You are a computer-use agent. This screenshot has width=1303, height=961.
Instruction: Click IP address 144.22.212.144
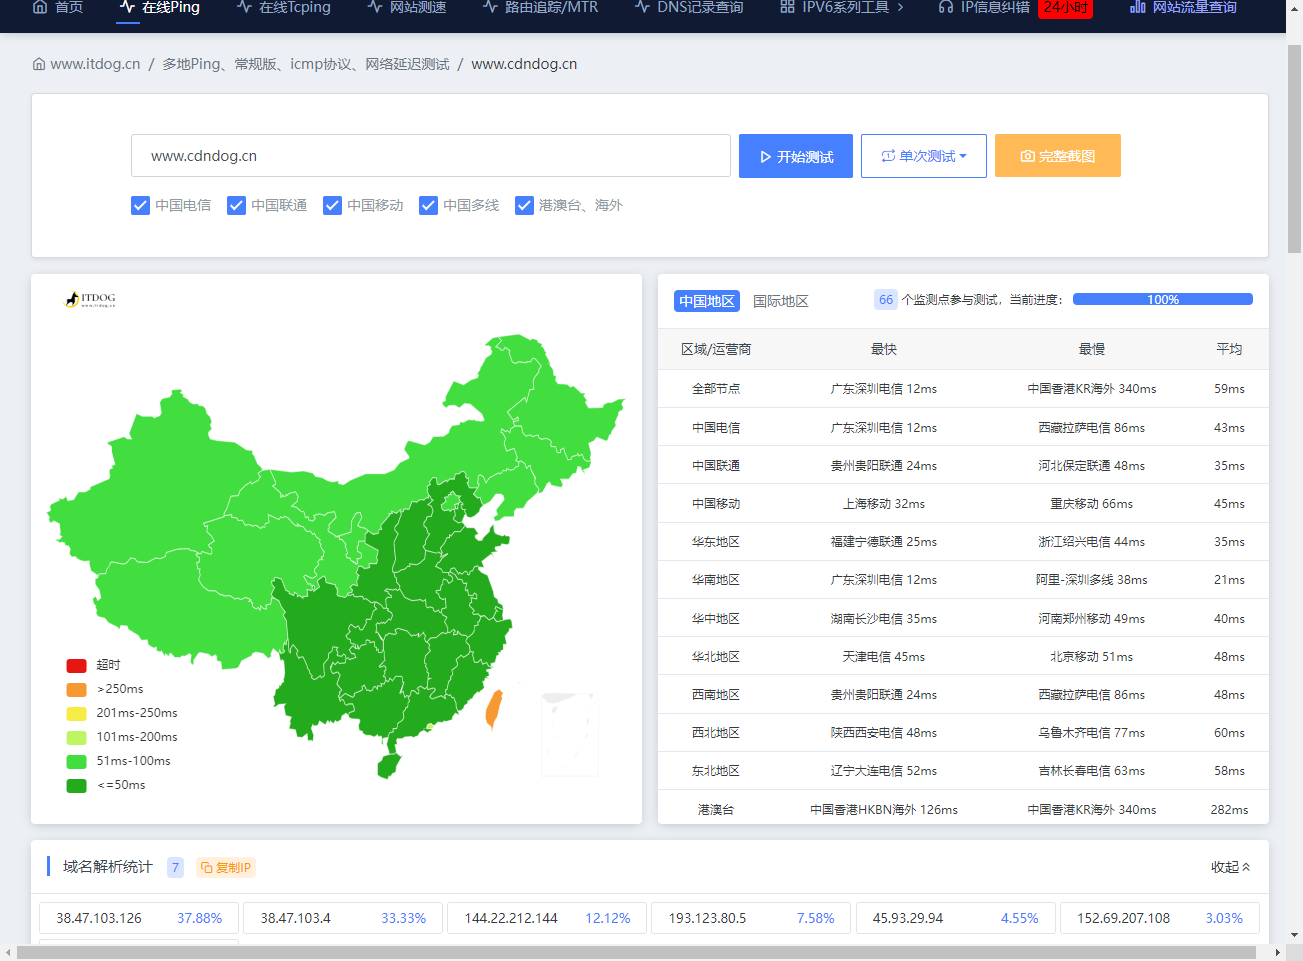pos(511,918)
